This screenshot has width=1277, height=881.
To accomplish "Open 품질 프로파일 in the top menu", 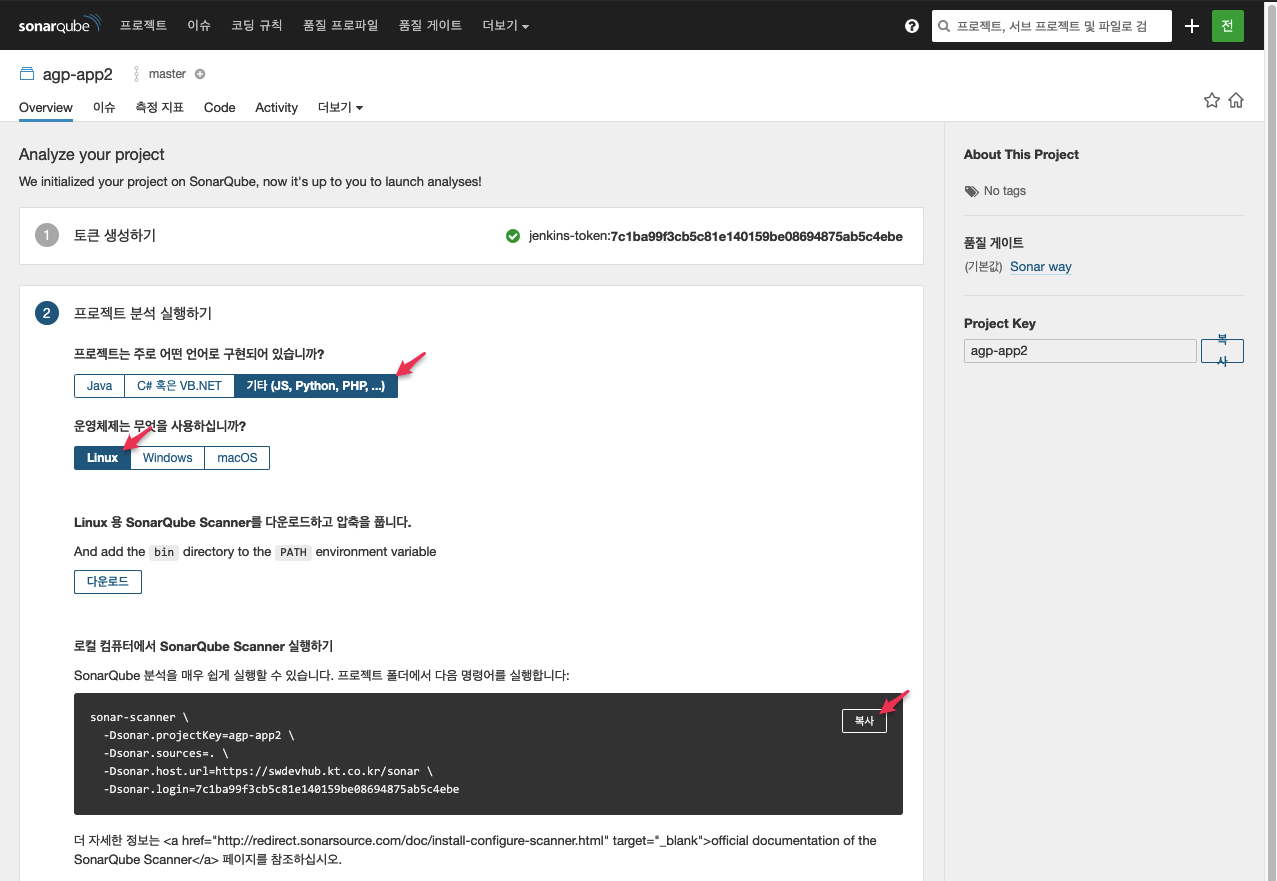I will tap(340, 25).
